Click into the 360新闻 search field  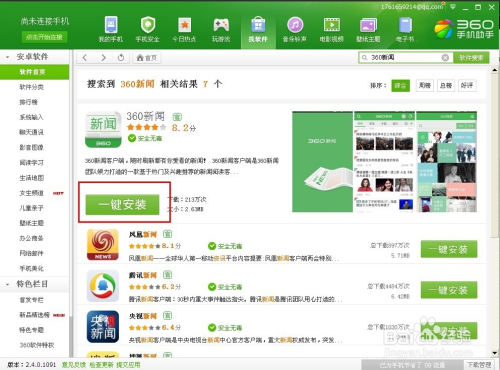tap(405, 58)
